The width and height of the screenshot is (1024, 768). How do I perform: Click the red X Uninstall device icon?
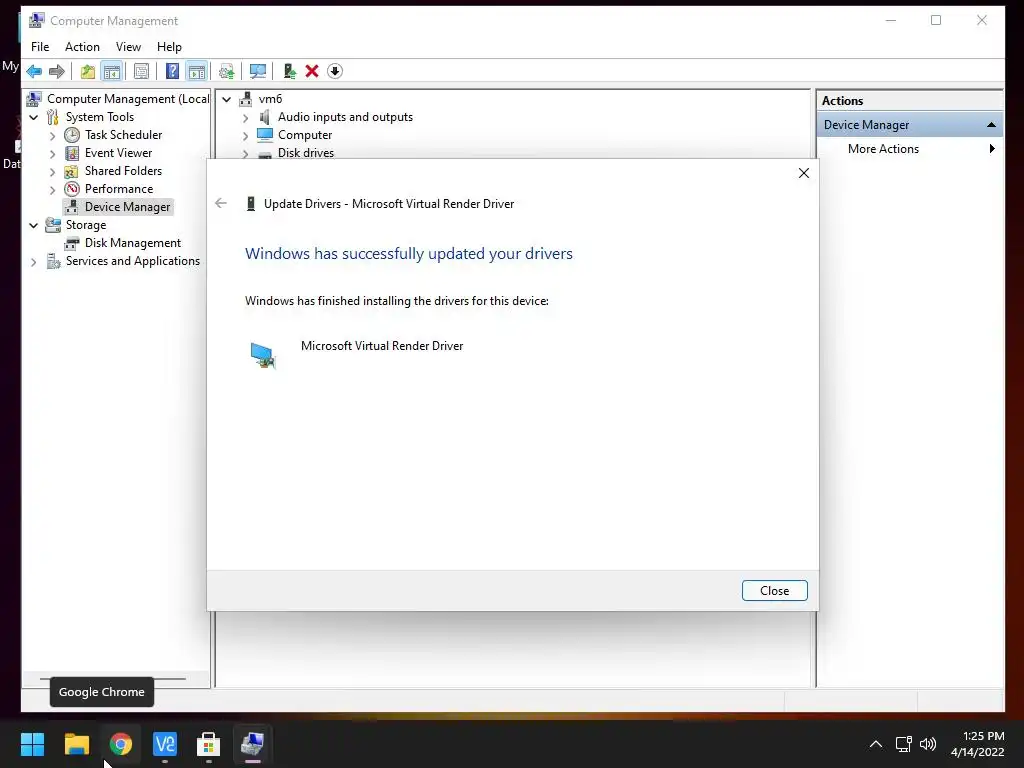[312, 71]
